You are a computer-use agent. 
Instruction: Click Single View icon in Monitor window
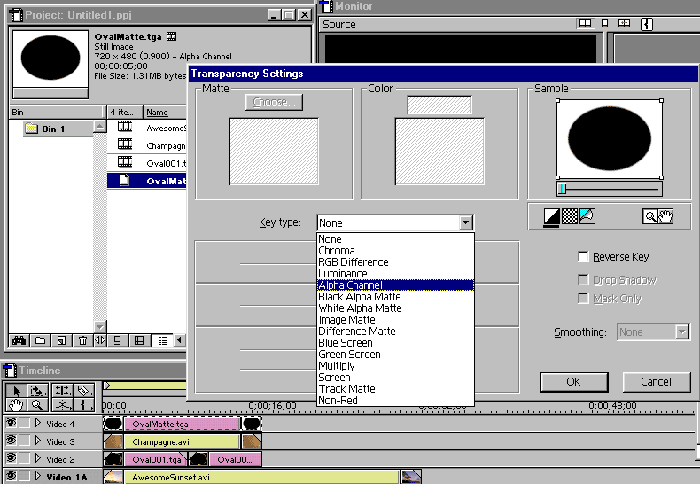605,23
